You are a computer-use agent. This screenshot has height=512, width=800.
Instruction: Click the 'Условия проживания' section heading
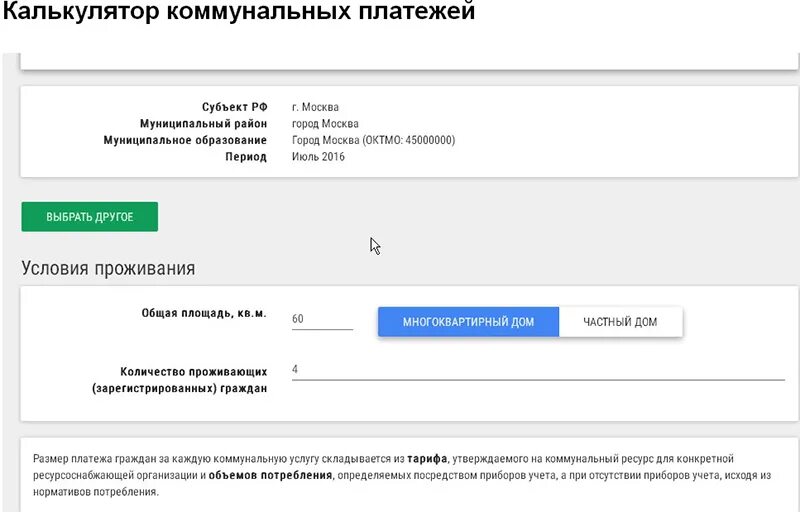point(108,268)
